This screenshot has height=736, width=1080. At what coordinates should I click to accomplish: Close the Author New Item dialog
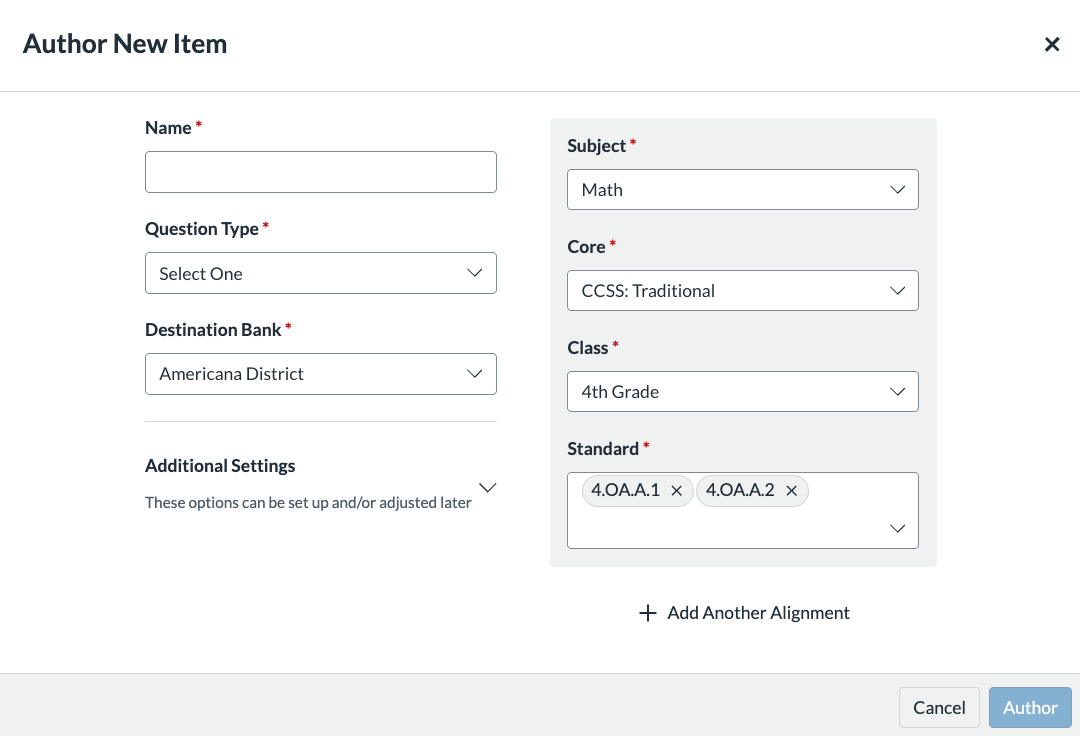pos(1052,44)
